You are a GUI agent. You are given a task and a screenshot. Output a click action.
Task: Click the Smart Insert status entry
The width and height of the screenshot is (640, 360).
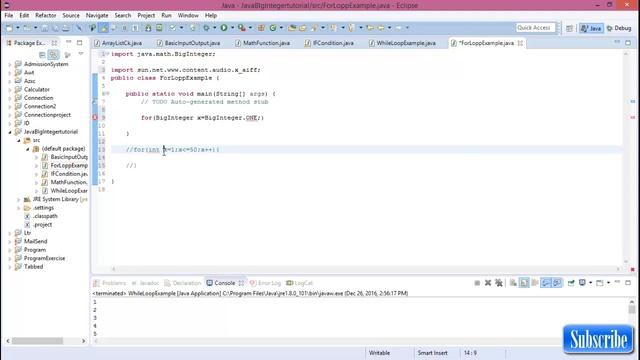tap(432, 353)
